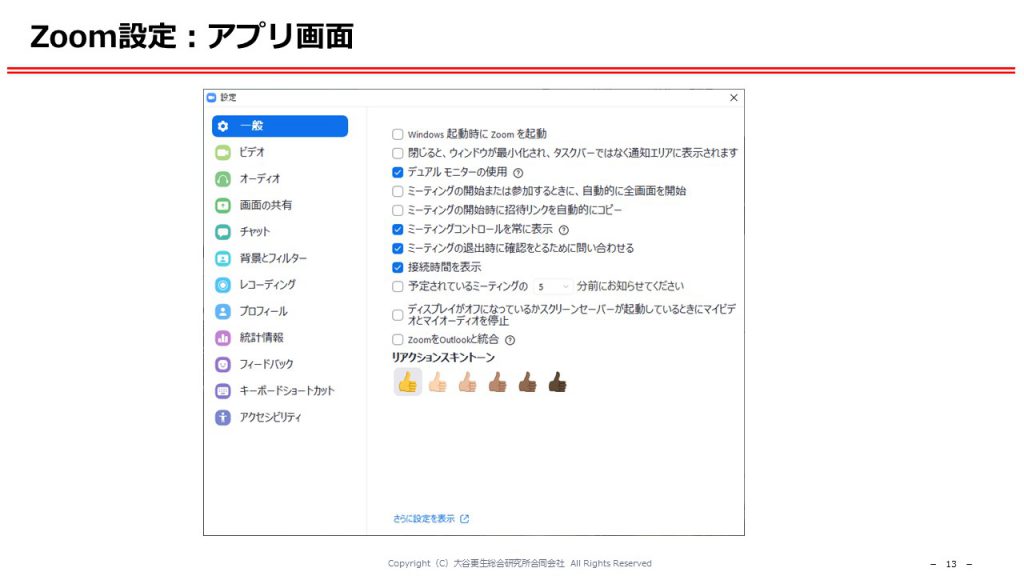Check ディスプレイがオフ video/audio stop option
The width and height of the screenshot is (1024, 576).
(x=398, y=315)
